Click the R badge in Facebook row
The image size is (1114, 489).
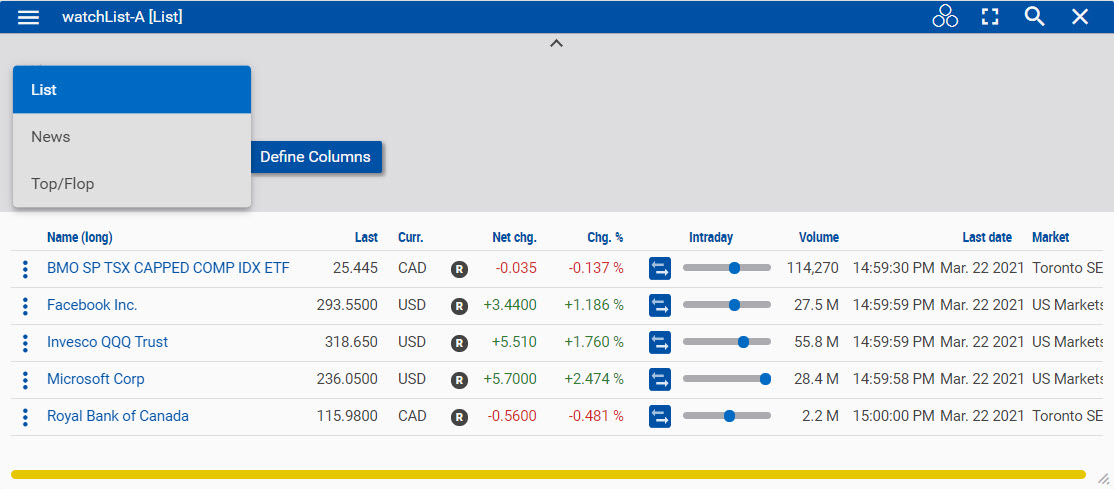pyautogui.click(x=460, y=306)
